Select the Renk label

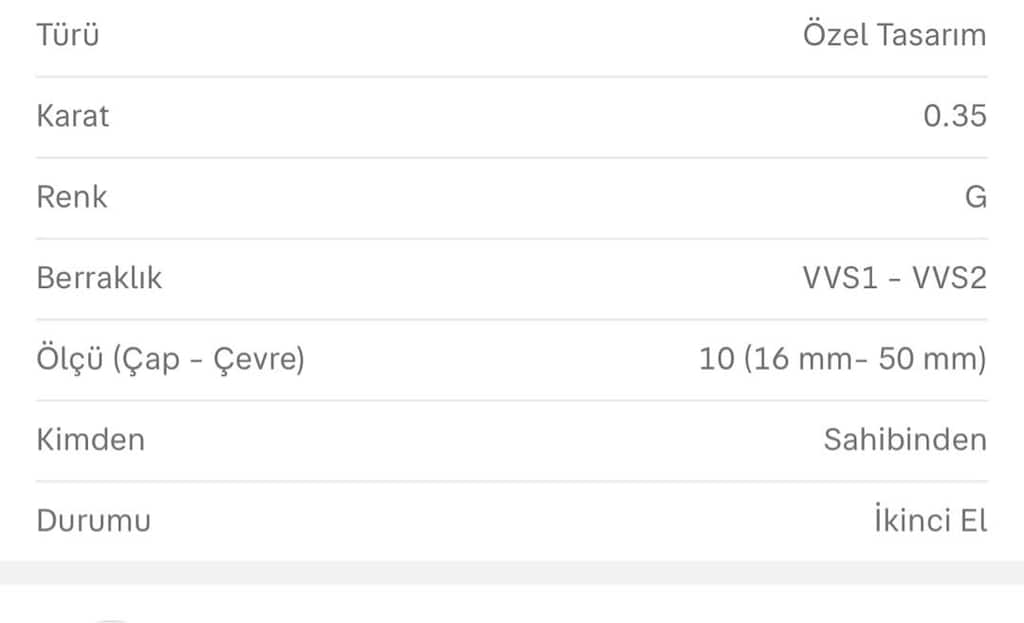(72, 197)
